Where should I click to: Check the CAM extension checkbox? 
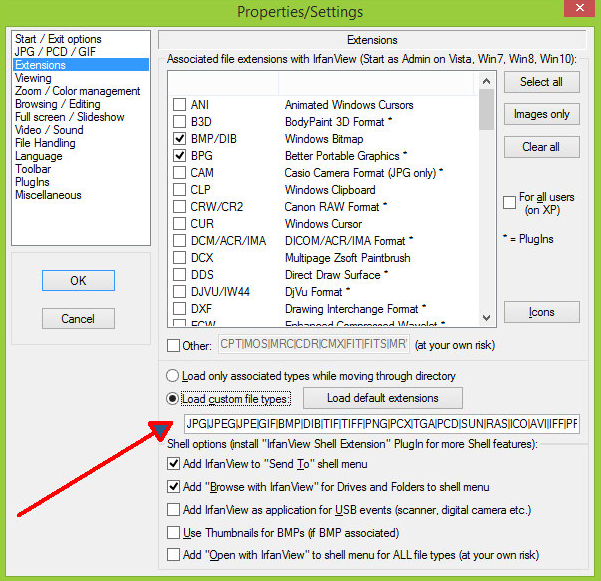[x=179, y=172]
